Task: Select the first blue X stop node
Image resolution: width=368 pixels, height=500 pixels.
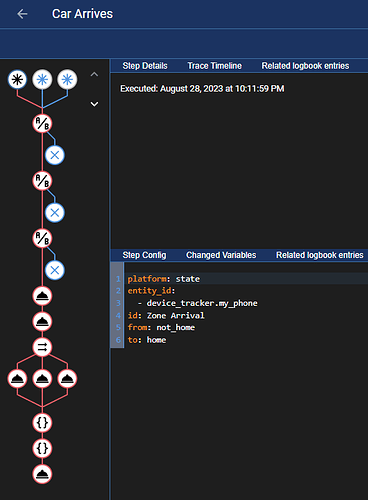Action: (x=55, y=155)
